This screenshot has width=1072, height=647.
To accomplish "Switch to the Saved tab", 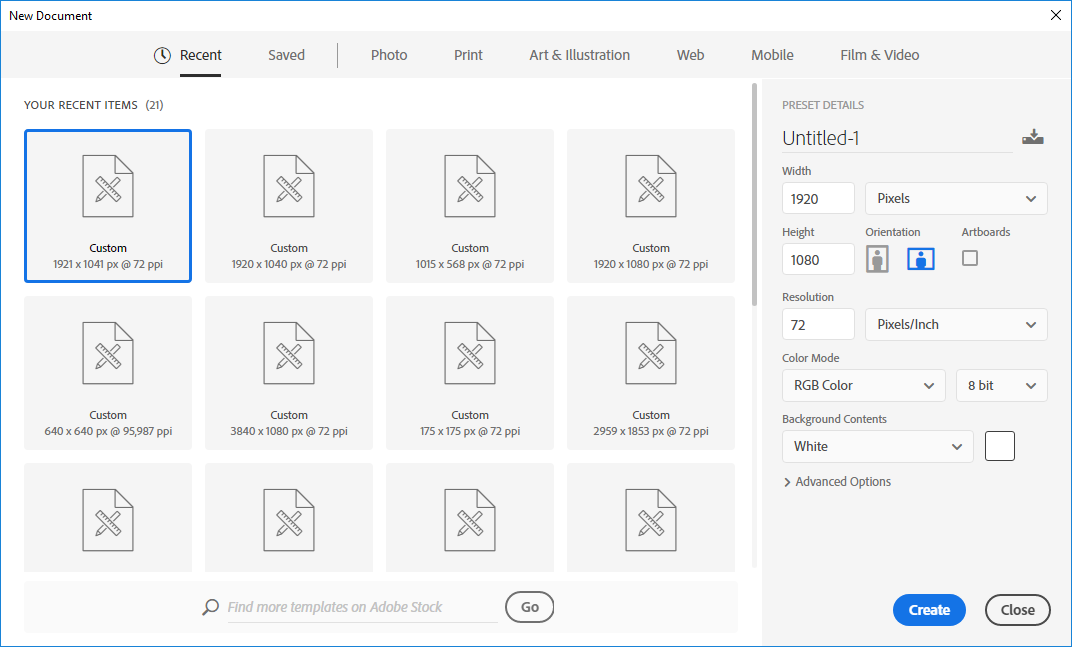I will pyautogui.click(x=286, y=55).
